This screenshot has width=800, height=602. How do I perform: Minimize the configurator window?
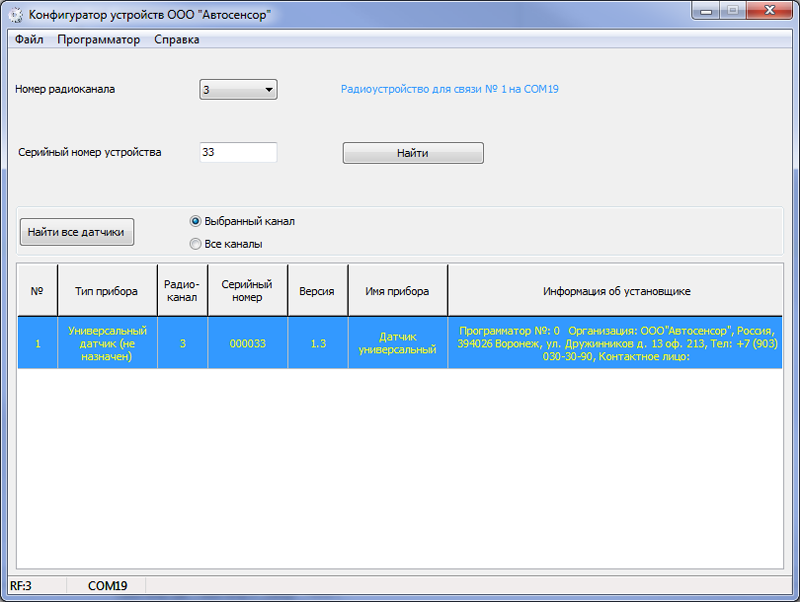coord(706,11)
